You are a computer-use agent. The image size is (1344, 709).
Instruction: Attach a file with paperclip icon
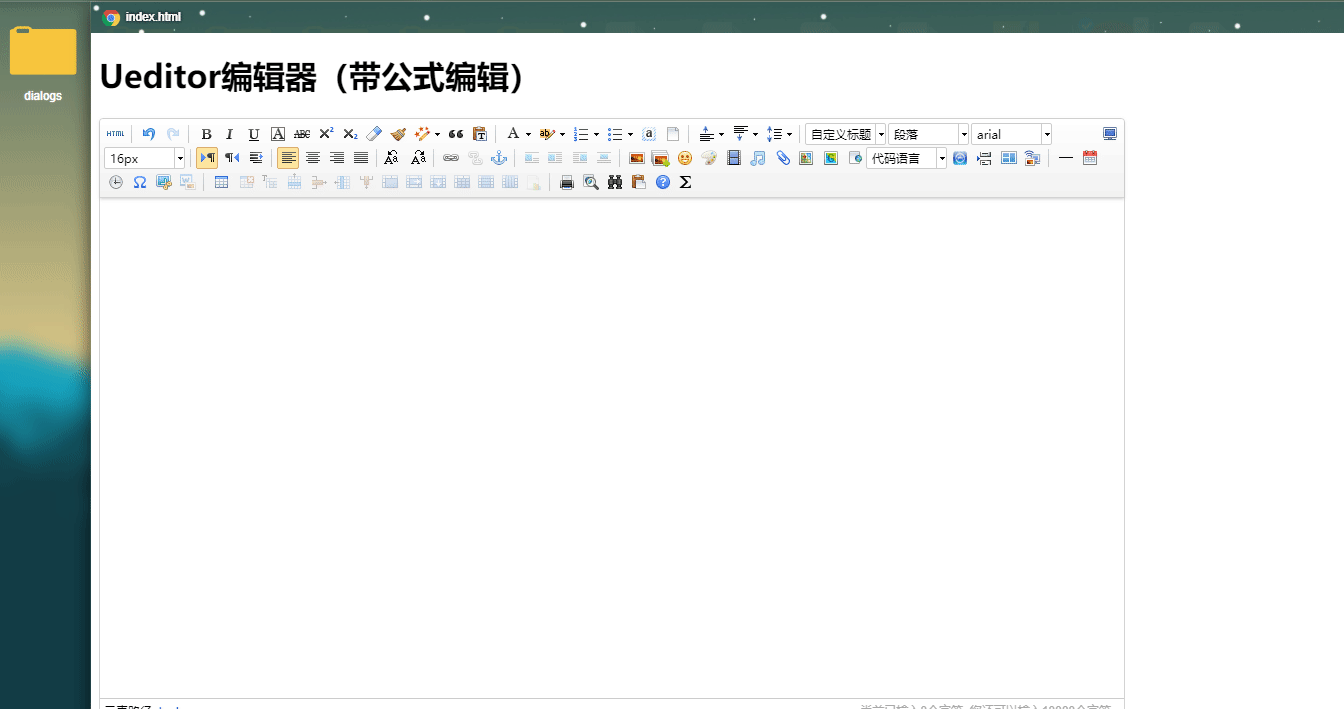click(x=783, y=158)
